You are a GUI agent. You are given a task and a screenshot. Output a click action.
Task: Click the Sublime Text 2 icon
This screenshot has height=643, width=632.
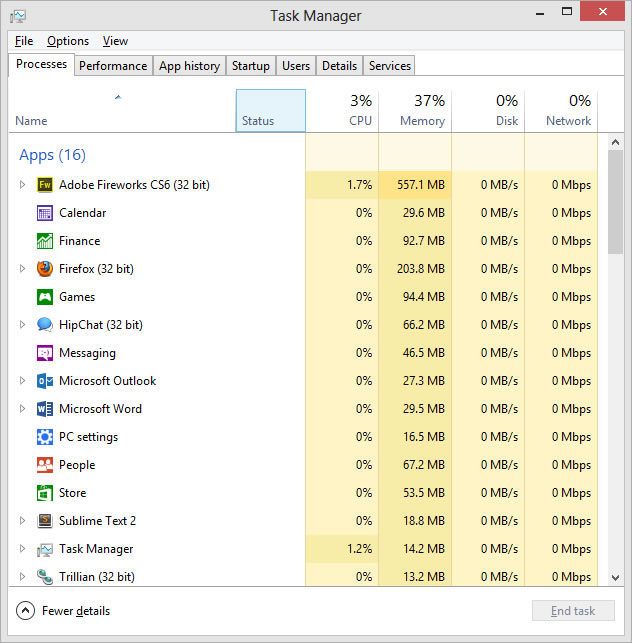tap(45, 521)
